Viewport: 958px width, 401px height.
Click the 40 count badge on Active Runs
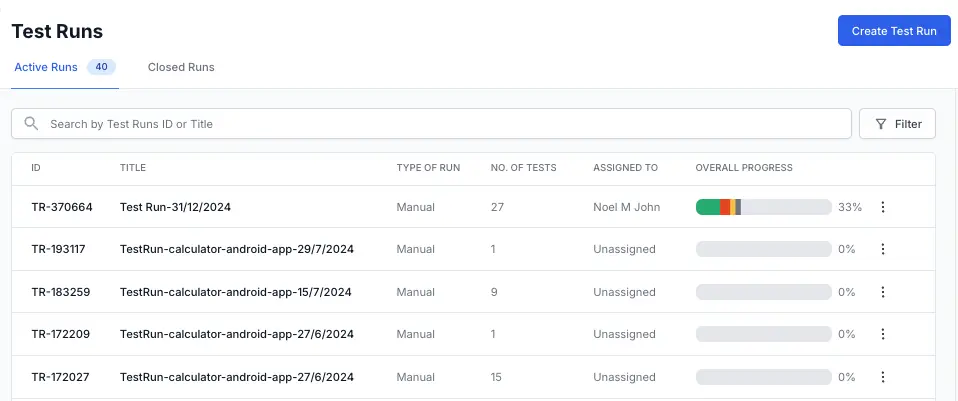click(101, 67)
